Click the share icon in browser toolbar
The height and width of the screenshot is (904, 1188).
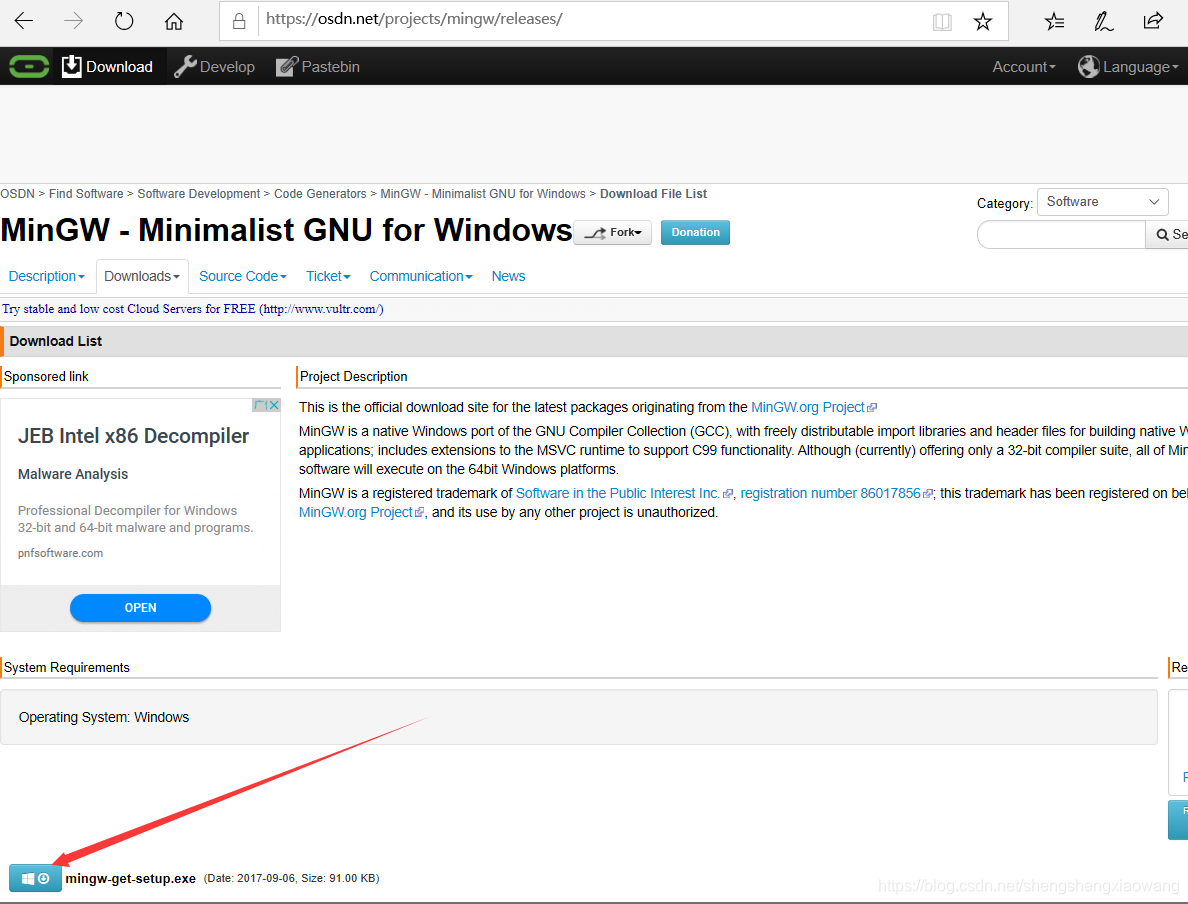1153,20
